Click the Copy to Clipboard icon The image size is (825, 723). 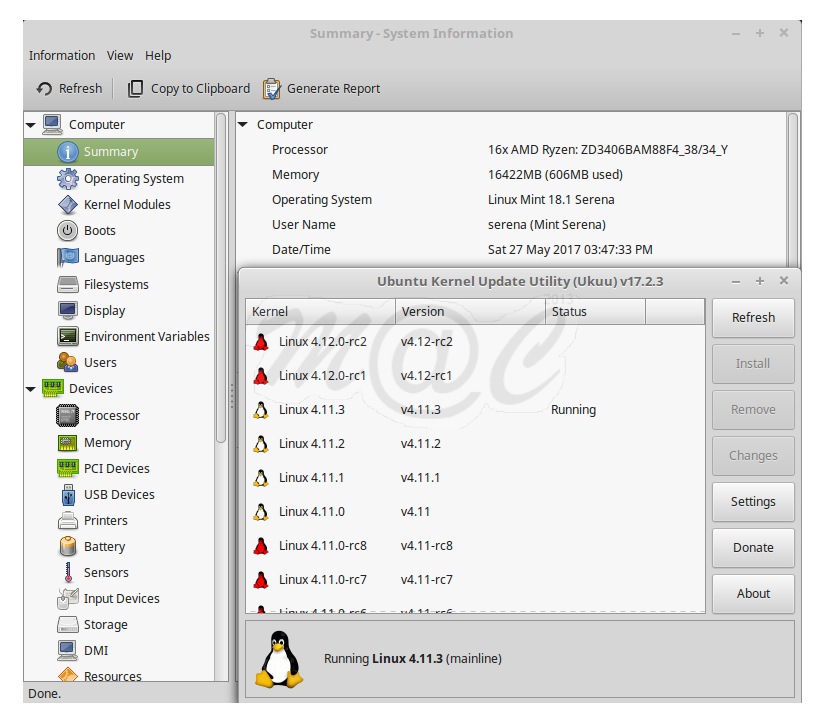tap(135, 89)
